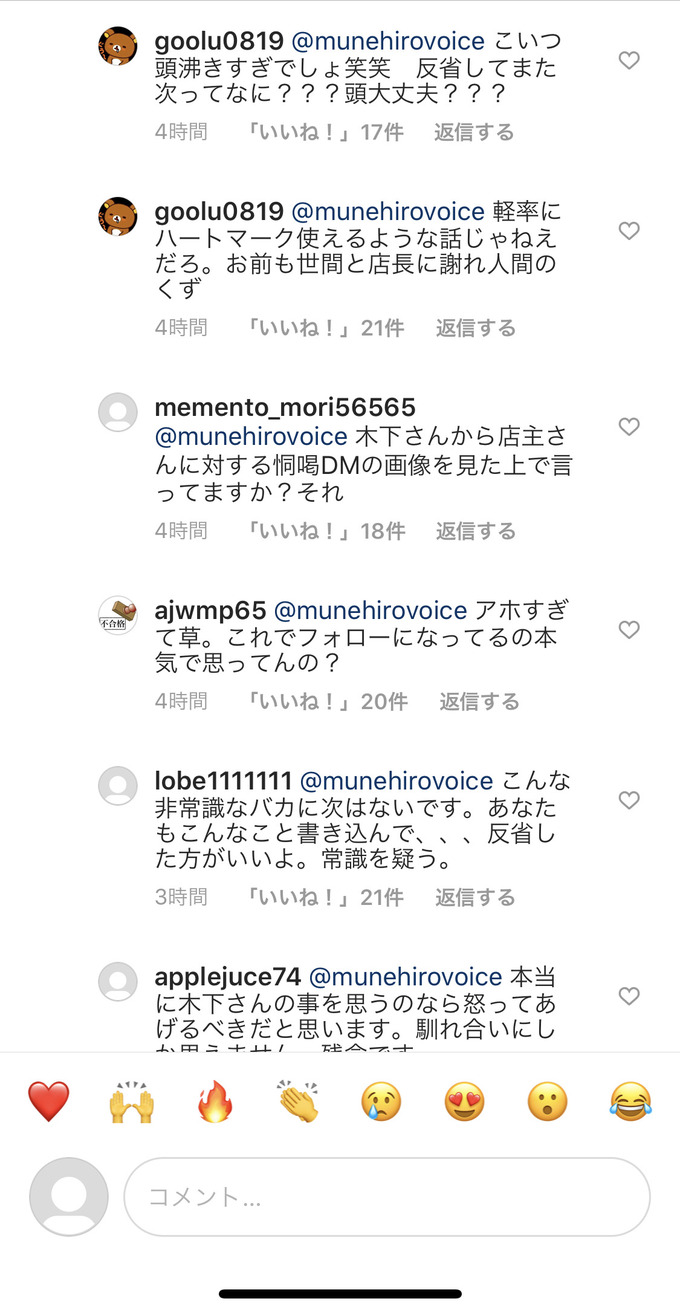Tap the laughing tears emoji reaction

tap(630, 1102)
